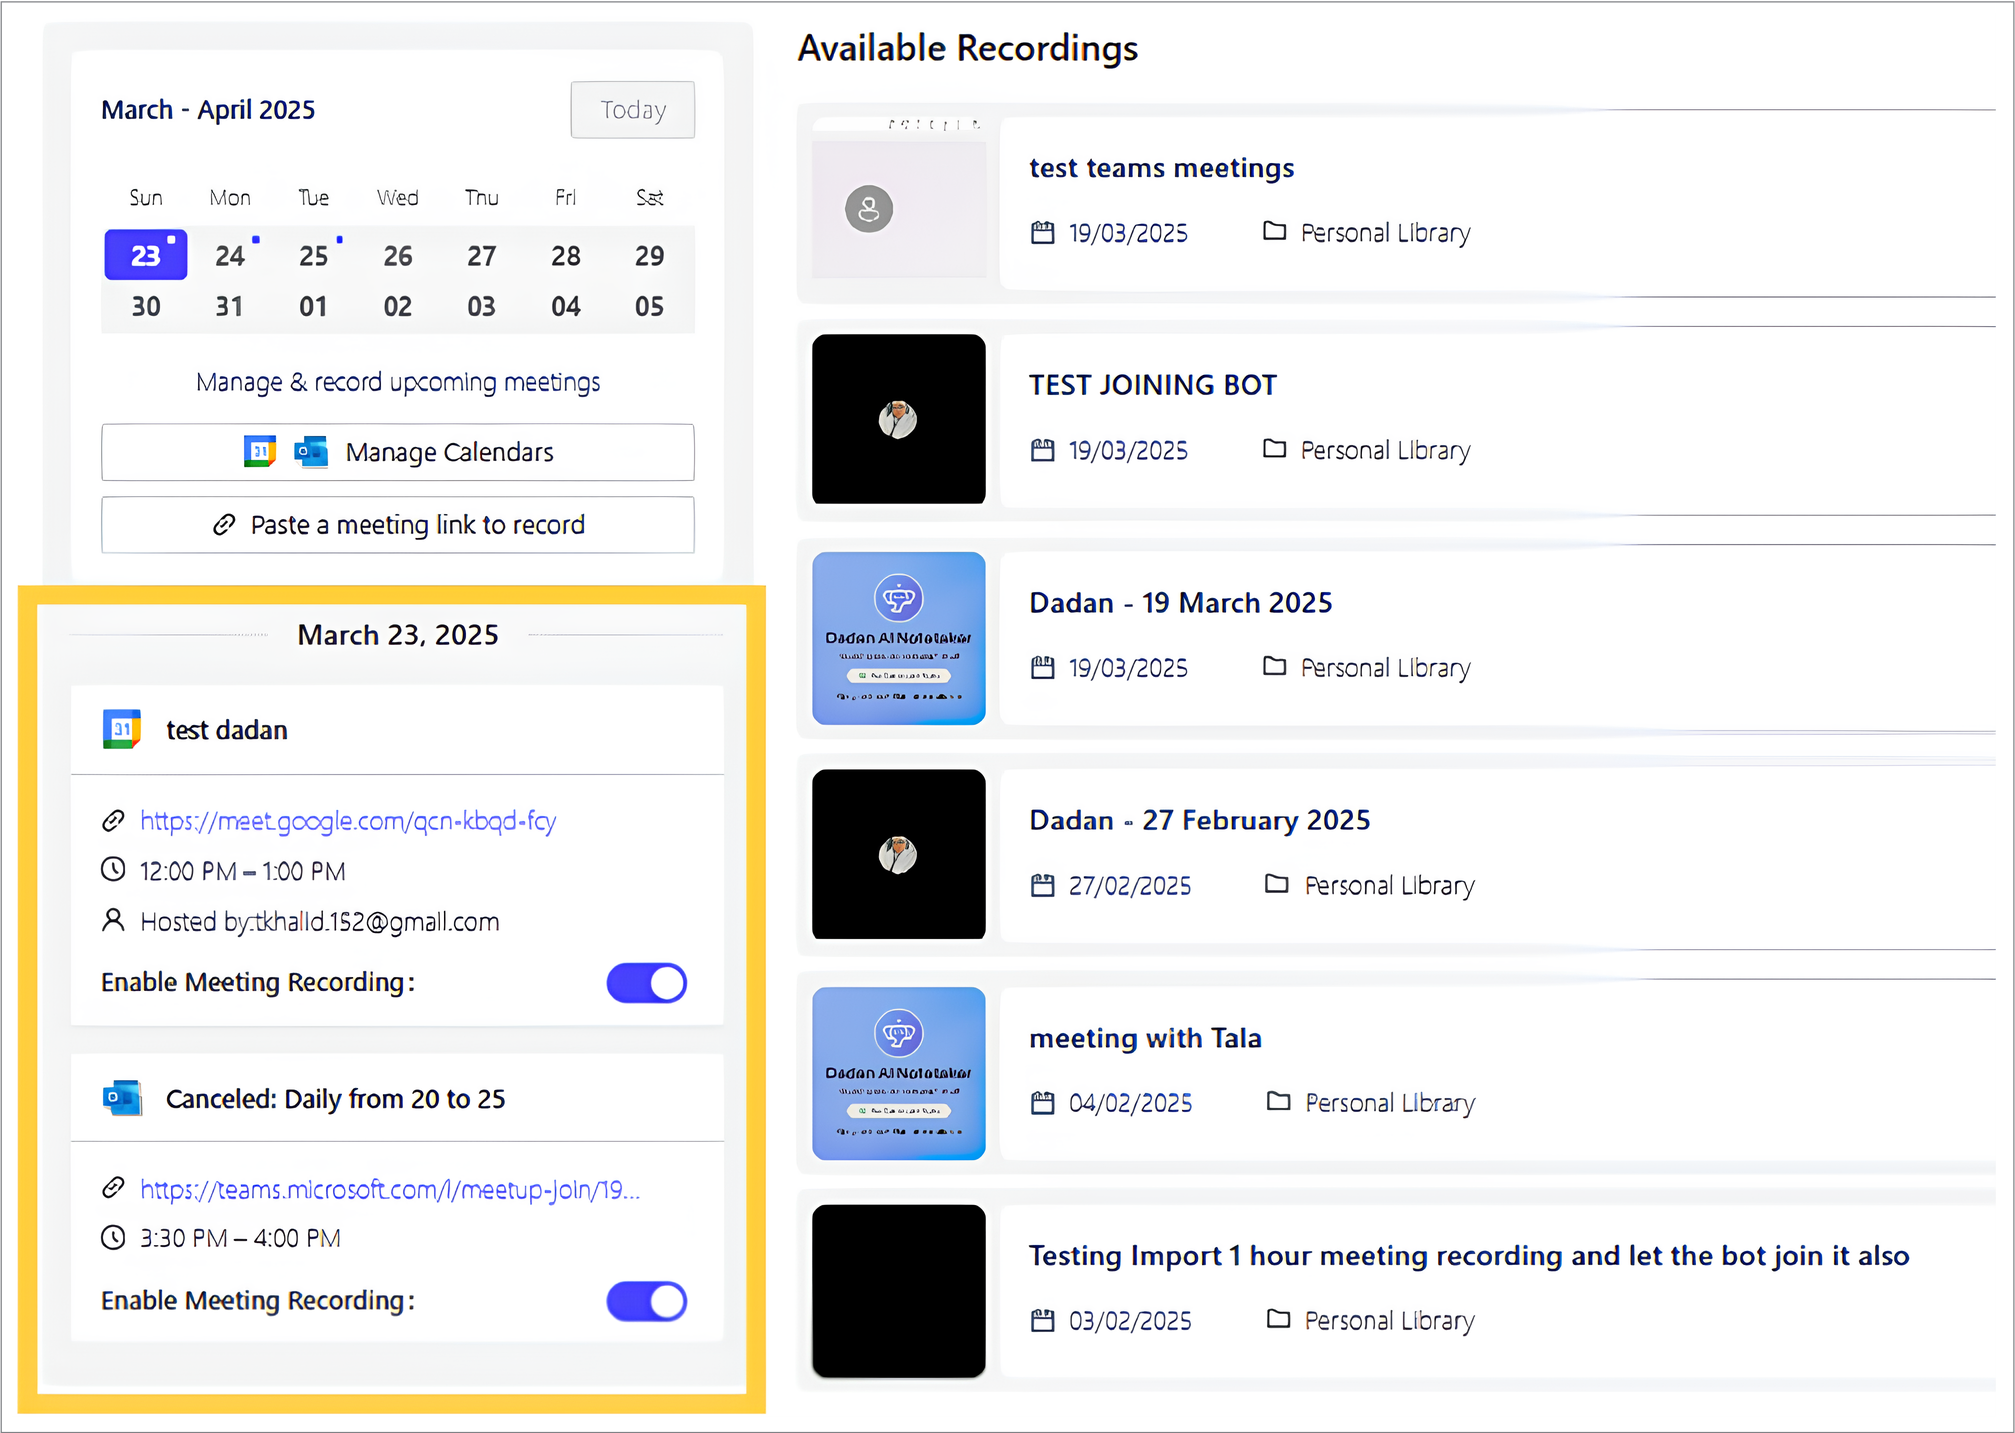The height and width of the screenshot is (1433, 2015).
Task: Open the teams.microsoft.com meetup-join link
Action: click(x=389, y=1189)
